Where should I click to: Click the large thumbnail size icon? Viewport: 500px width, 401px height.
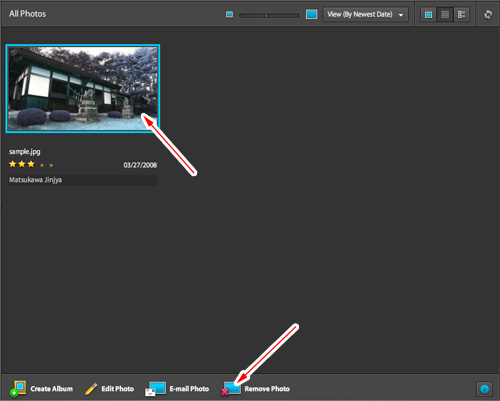311,14
